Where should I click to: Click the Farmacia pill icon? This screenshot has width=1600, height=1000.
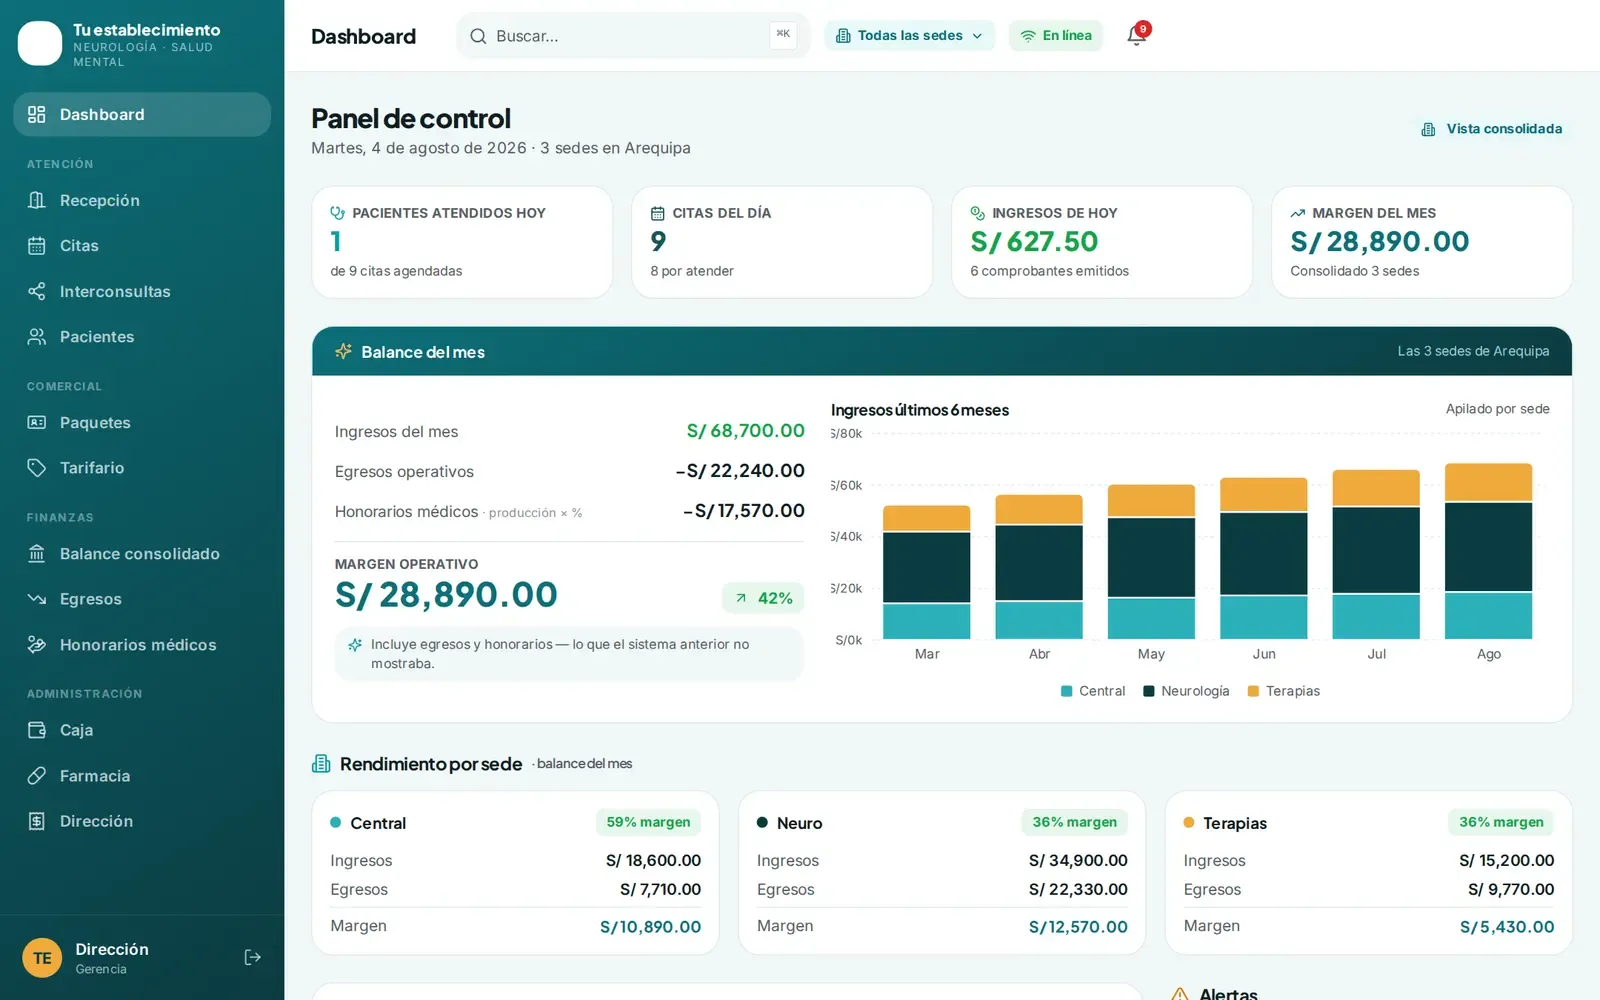[x=37, y=776]
